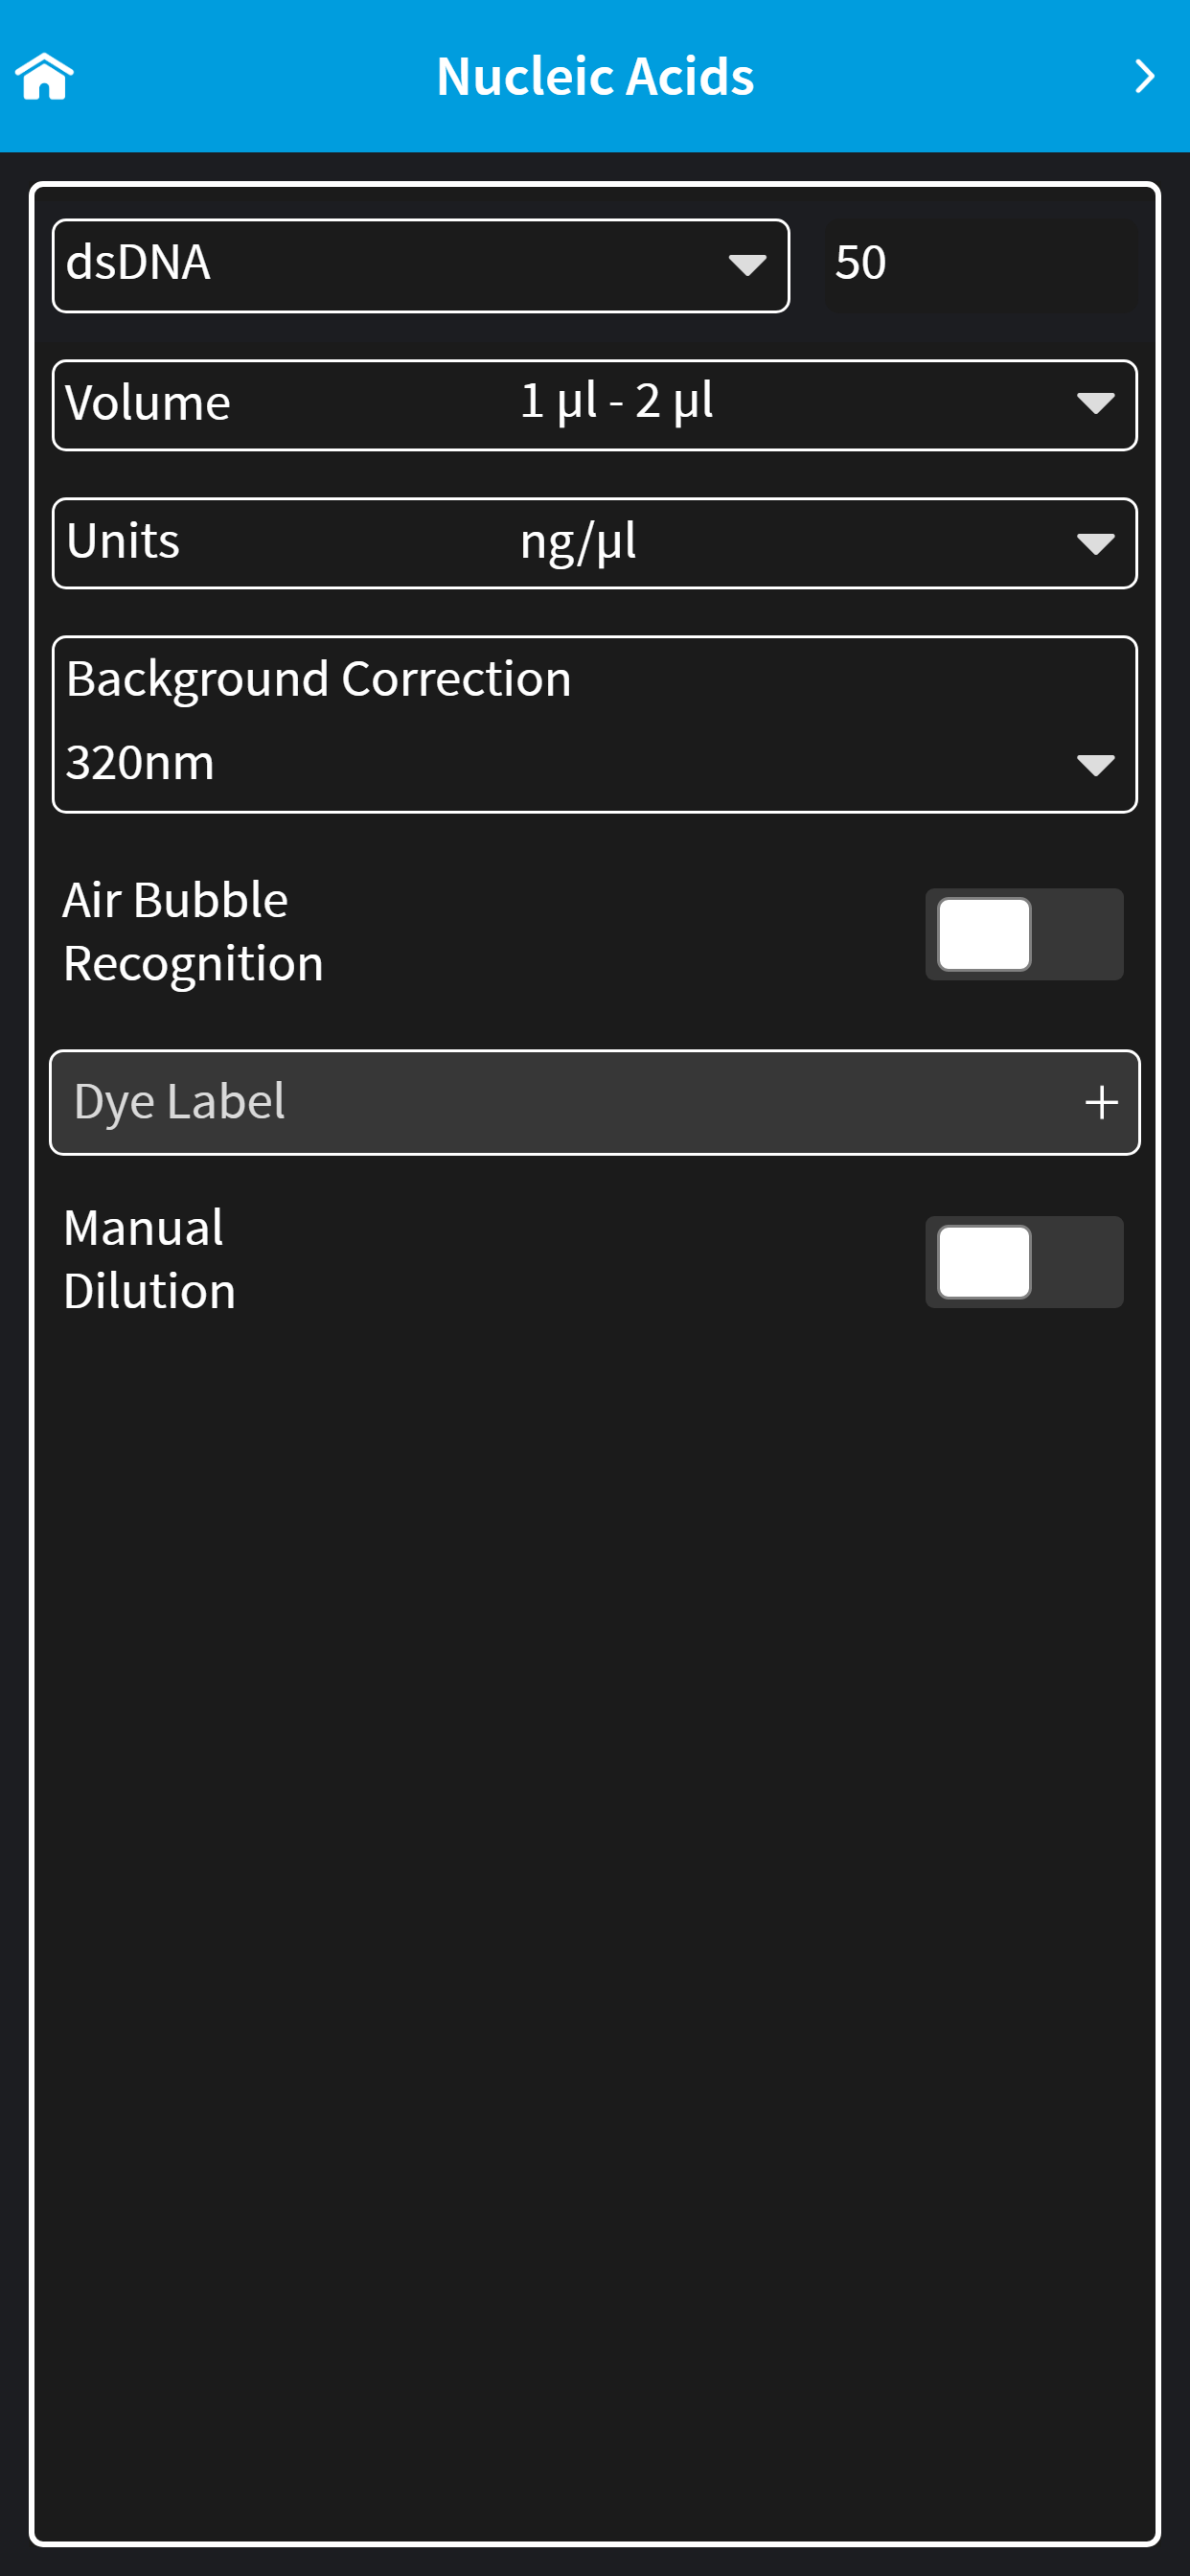The image size is (1190, 2576).
Task: Tap the next arrow in header
Action: point(1145,77)
